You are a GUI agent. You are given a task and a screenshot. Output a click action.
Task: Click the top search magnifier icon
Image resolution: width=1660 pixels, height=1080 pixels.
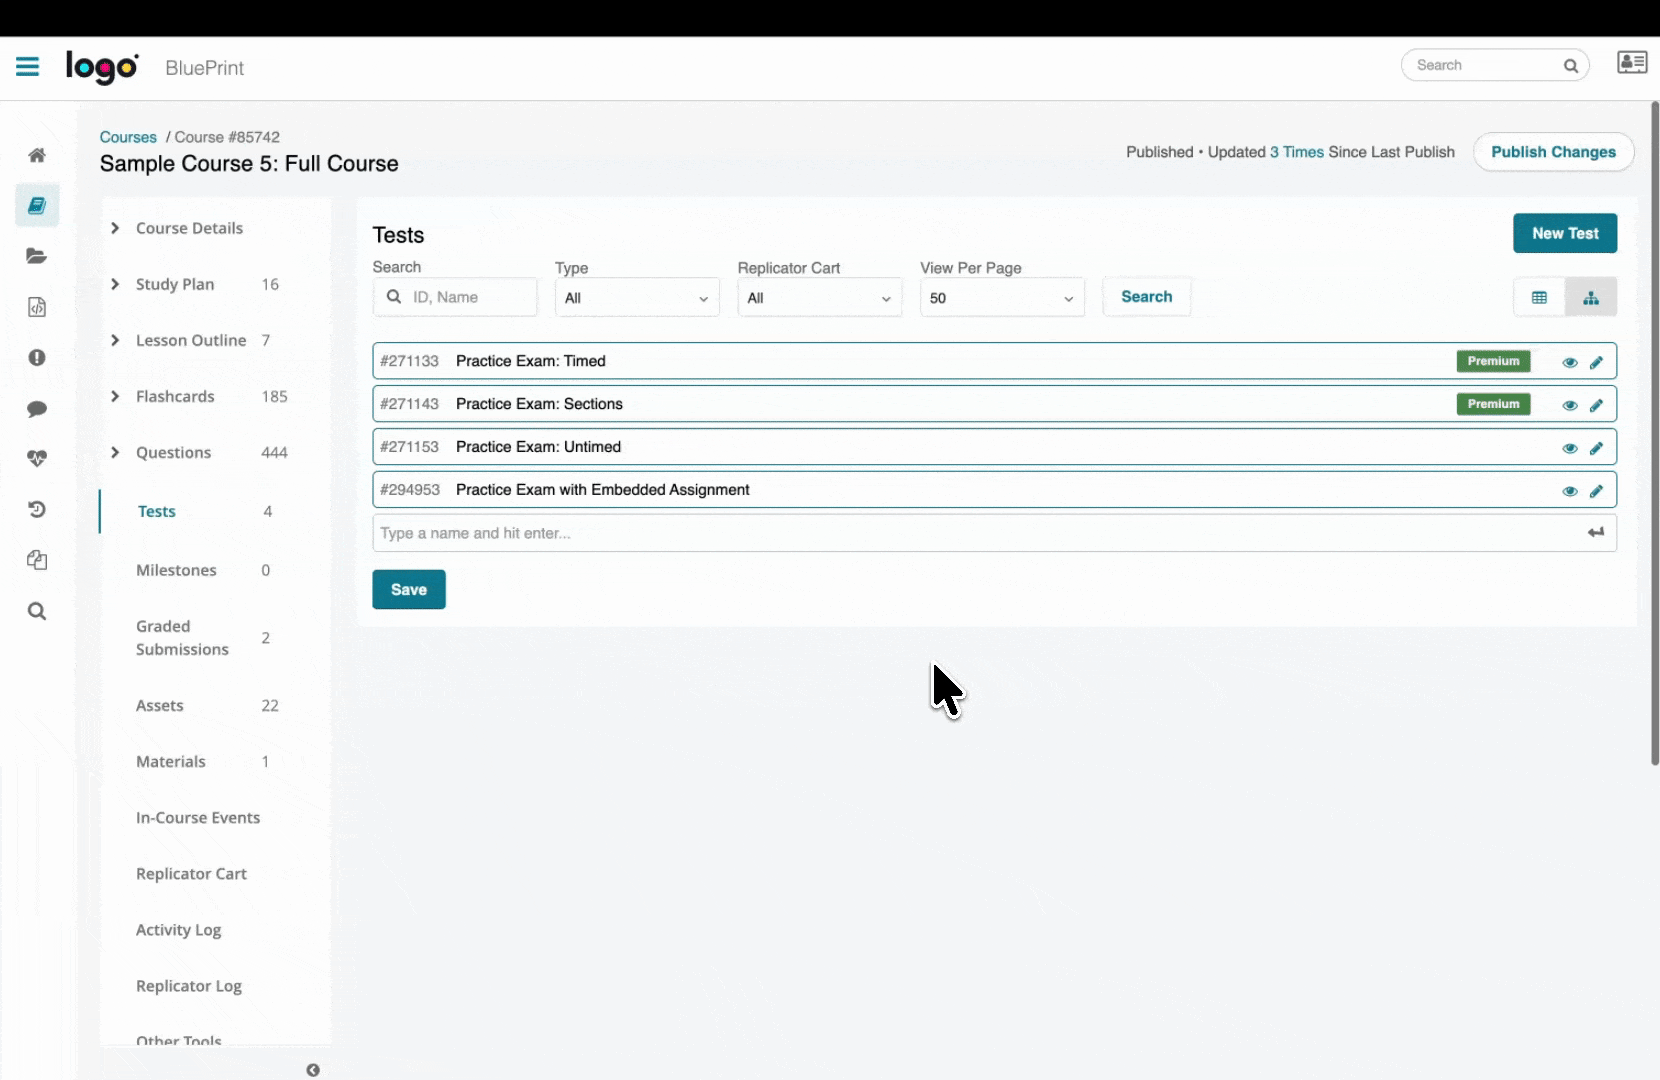pyautogui.click(x=1571, y=66)
